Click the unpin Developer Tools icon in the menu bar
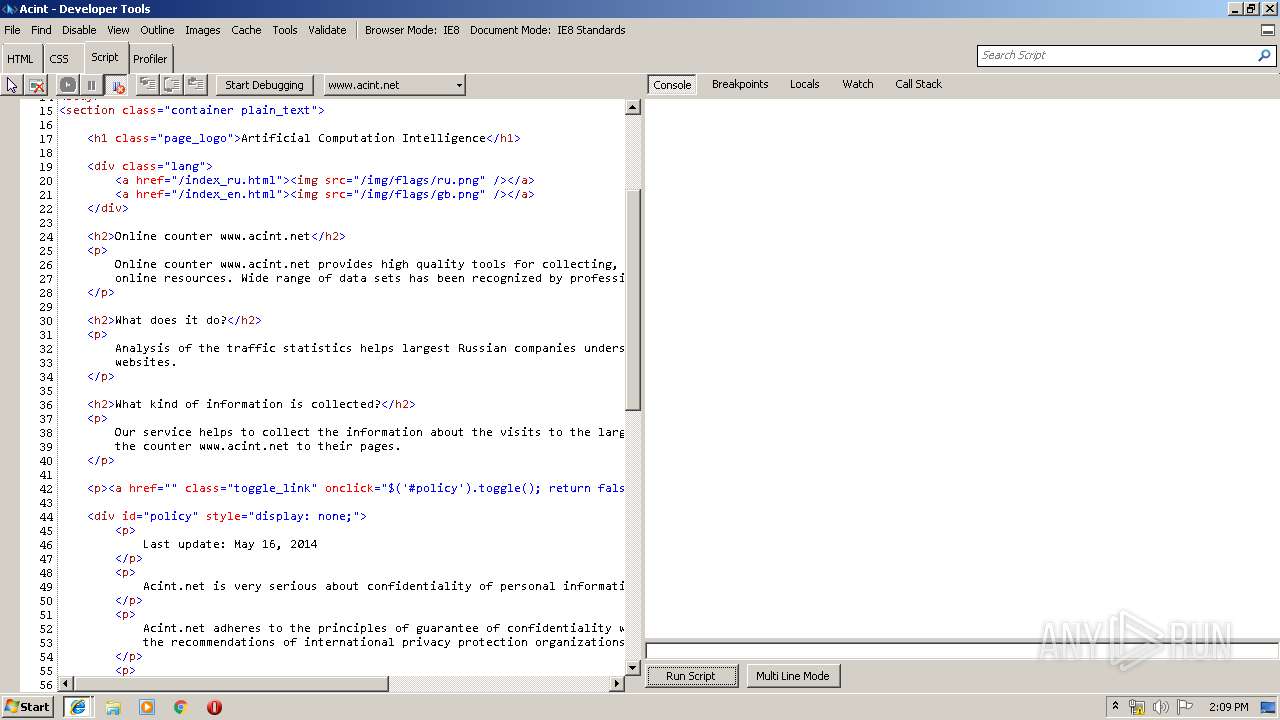The image size is (1280, 720). tap(1267, 30)
